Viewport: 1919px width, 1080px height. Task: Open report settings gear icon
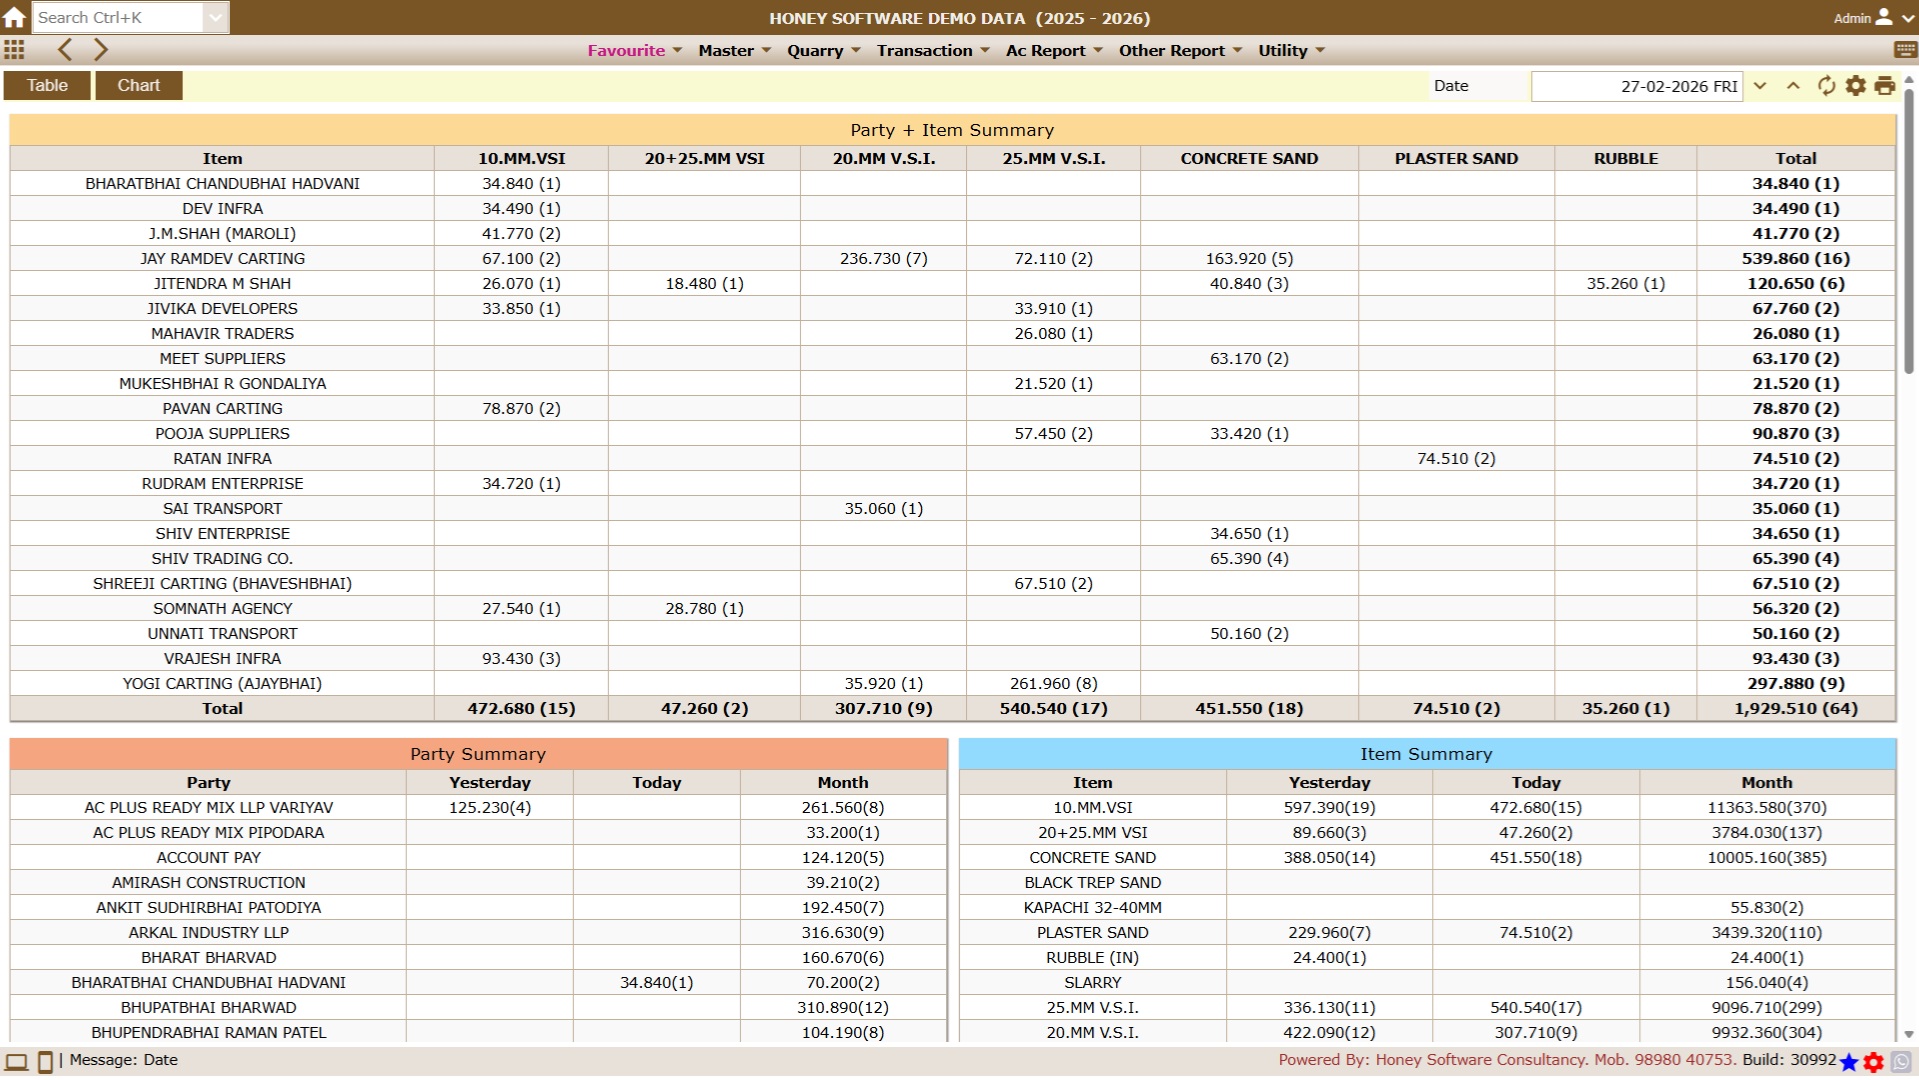coord(1856,86)
